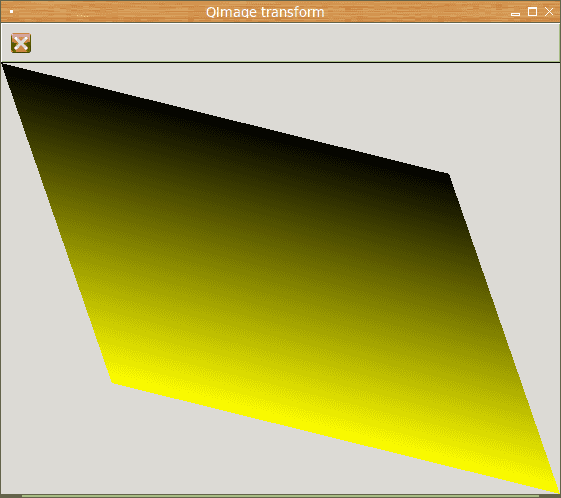Image resolution: width=561 pixels, height=498 pixels.
Task: Minimize the QImage transform window
Action: 515,14
